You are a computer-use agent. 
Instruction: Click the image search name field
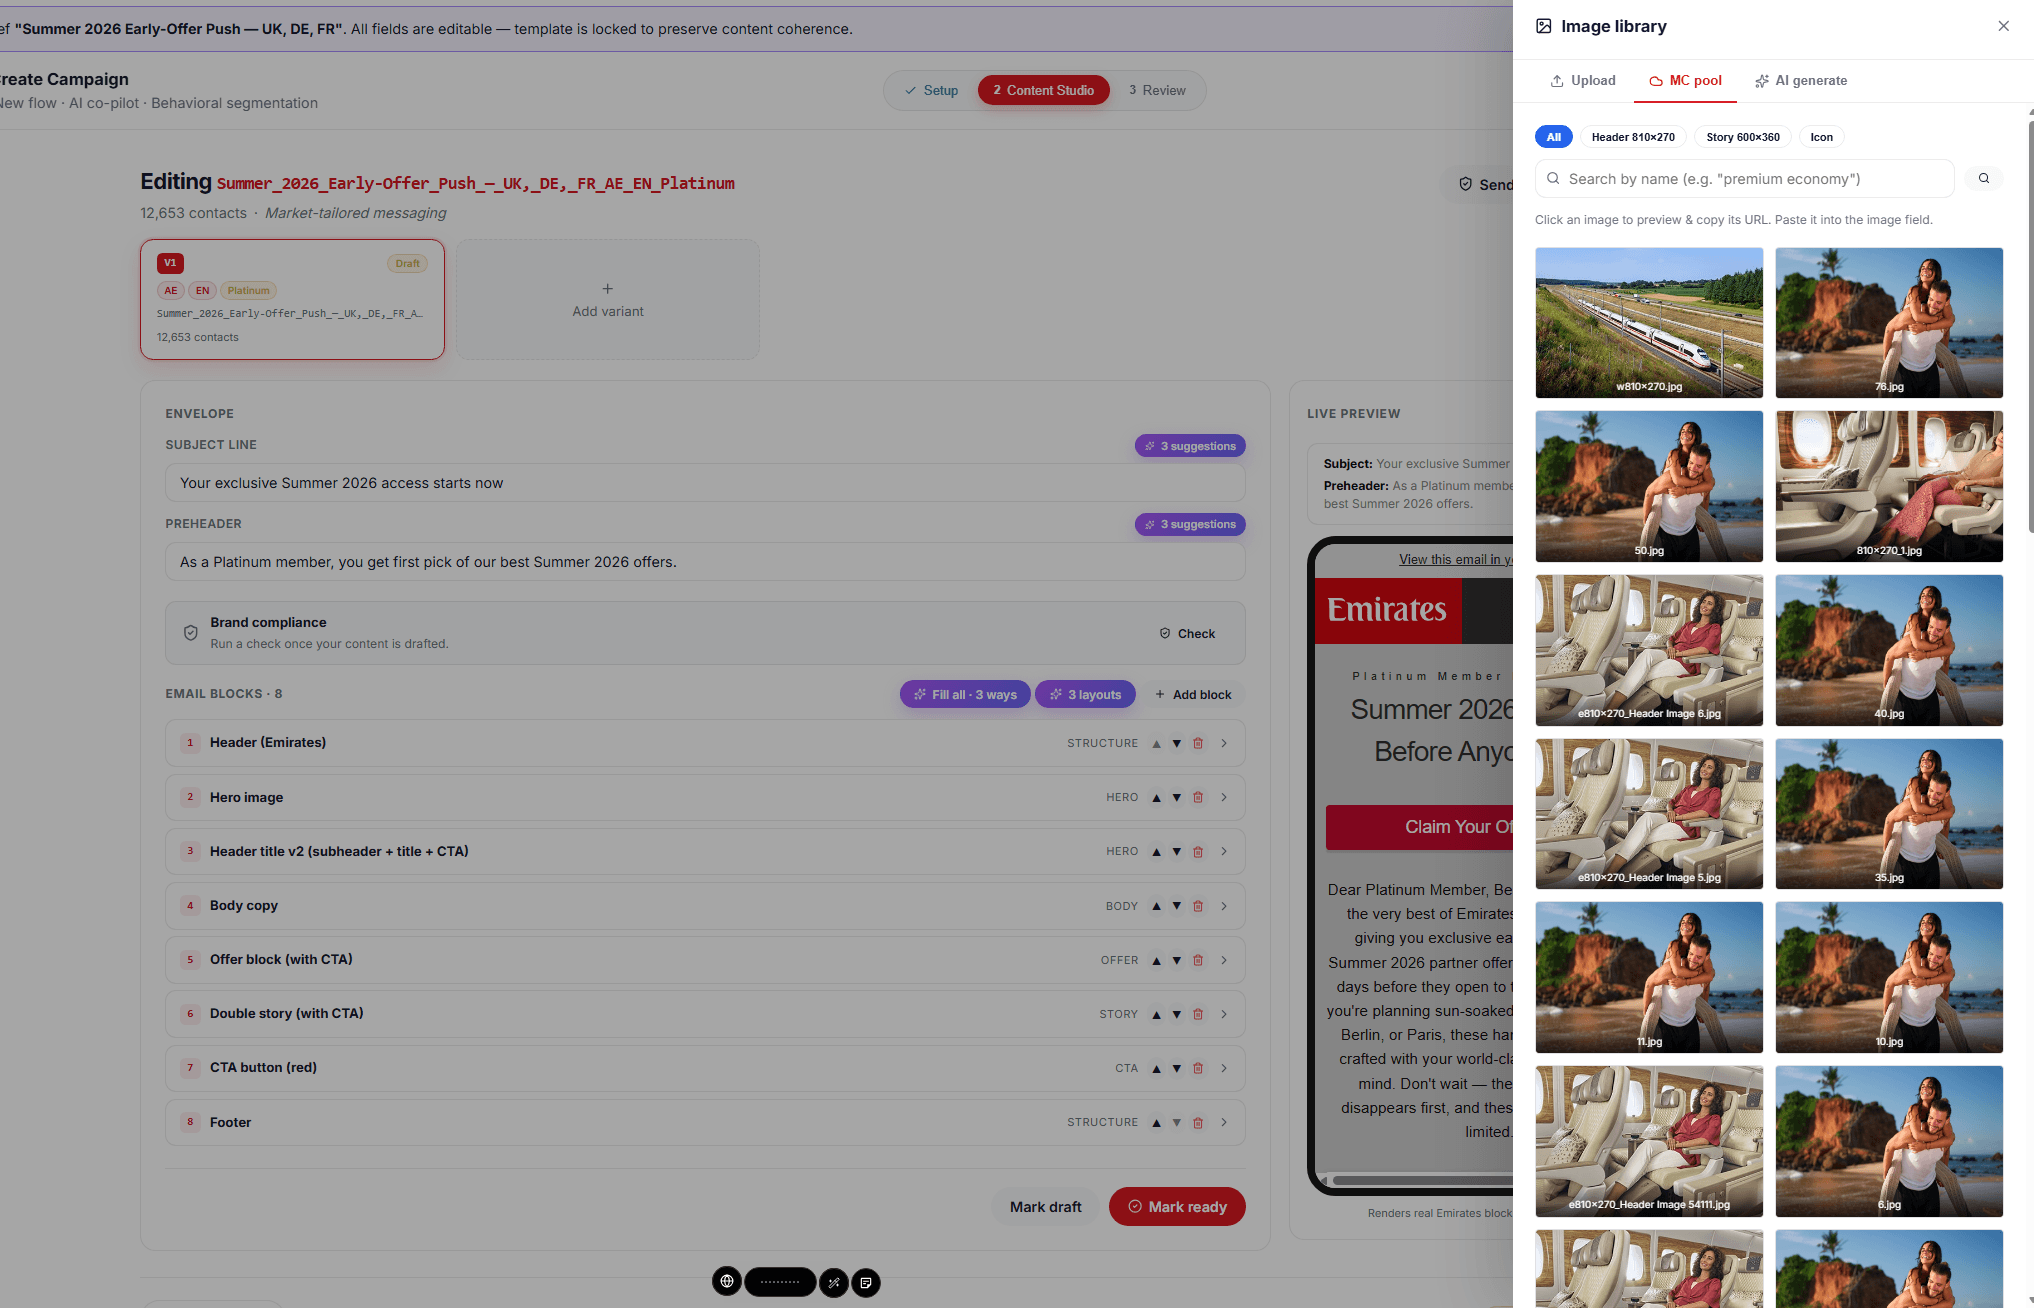(1744, 179)
